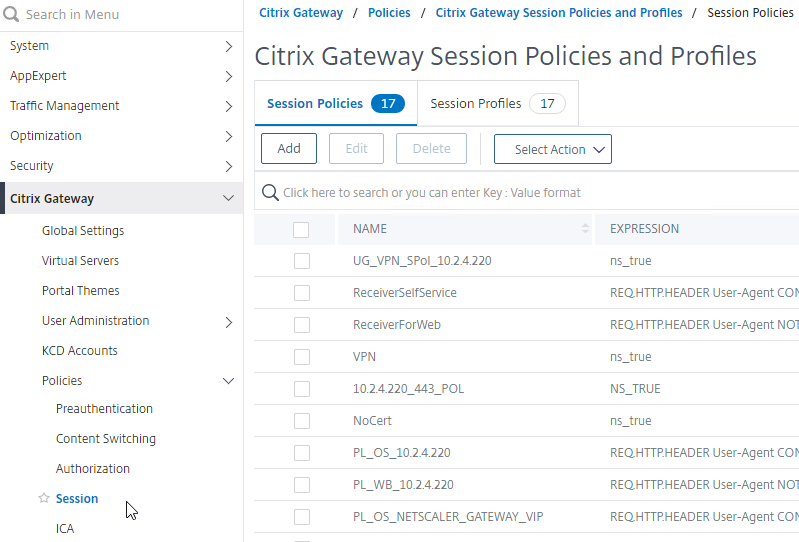Click the policy search magnifier icon
Screen dimensions: 799x542
point(270,193)
